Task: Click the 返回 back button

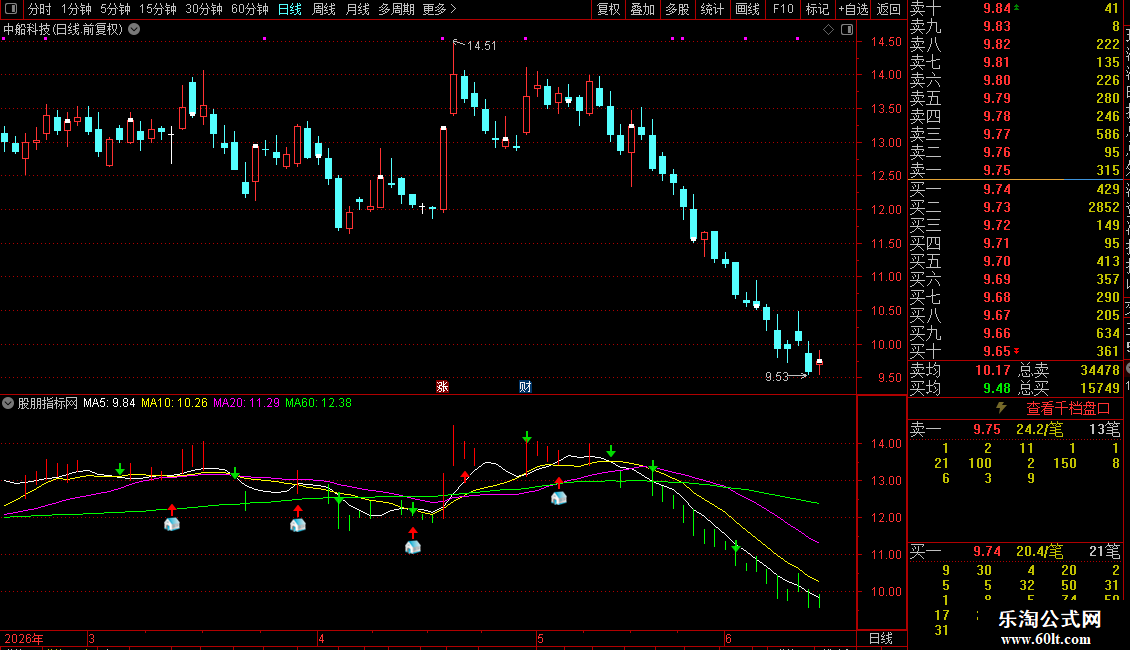Action: (x=889, y=9)
